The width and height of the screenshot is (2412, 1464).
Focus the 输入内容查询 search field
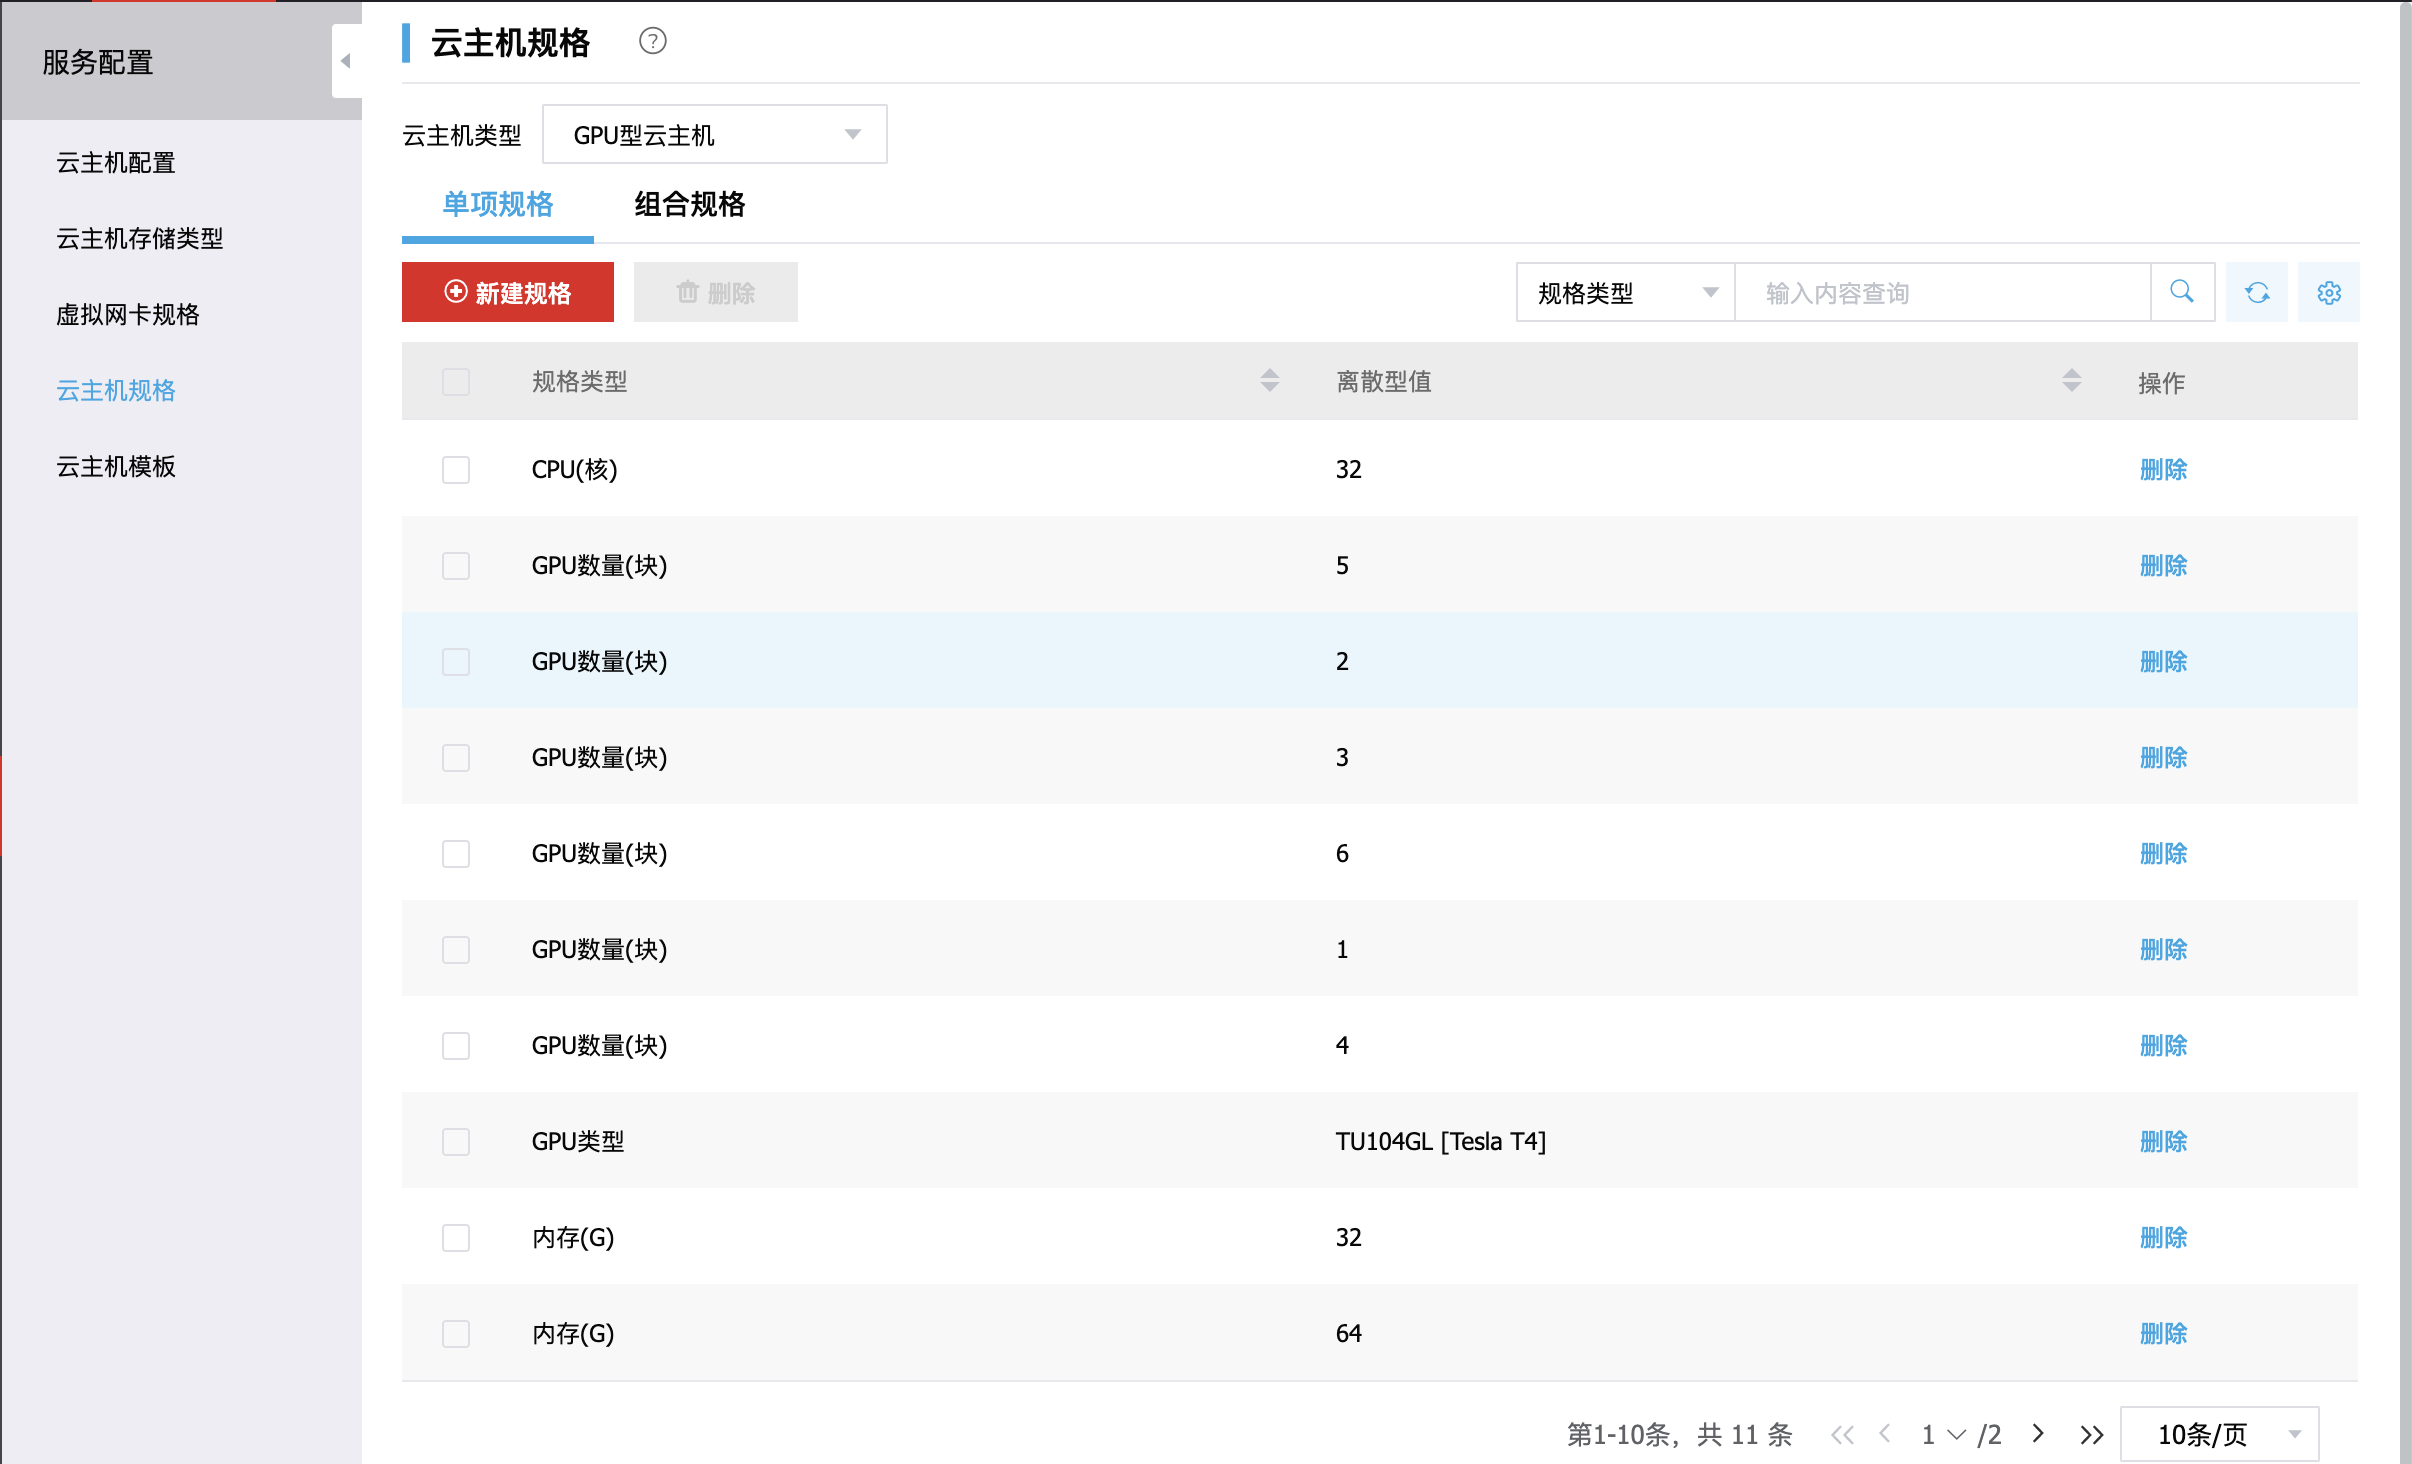[x=1940, y=292]
